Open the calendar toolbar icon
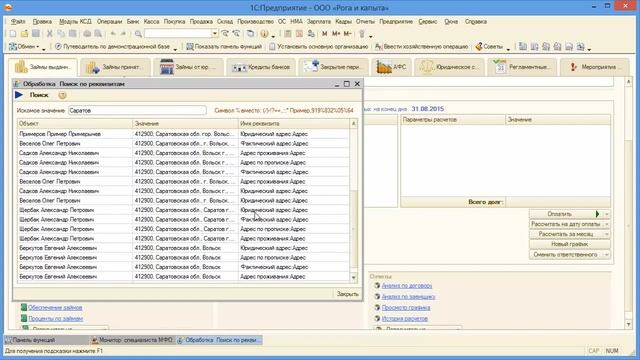 tap(299, 34)
